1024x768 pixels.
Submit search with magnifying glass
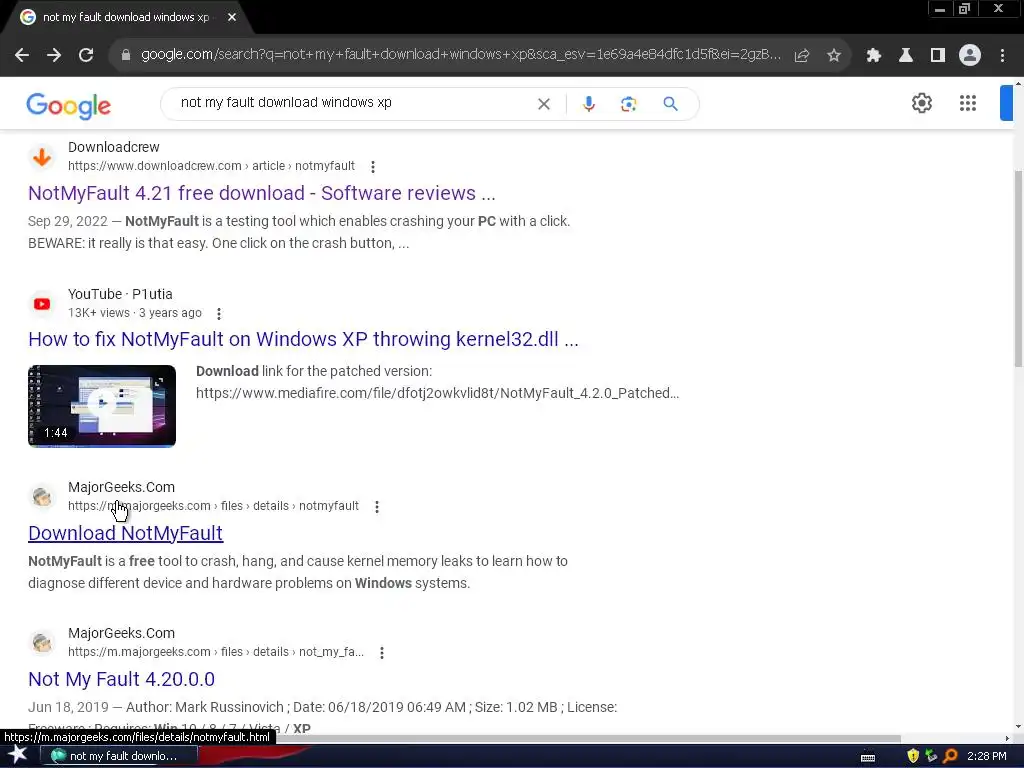click(x=670, y=104)
